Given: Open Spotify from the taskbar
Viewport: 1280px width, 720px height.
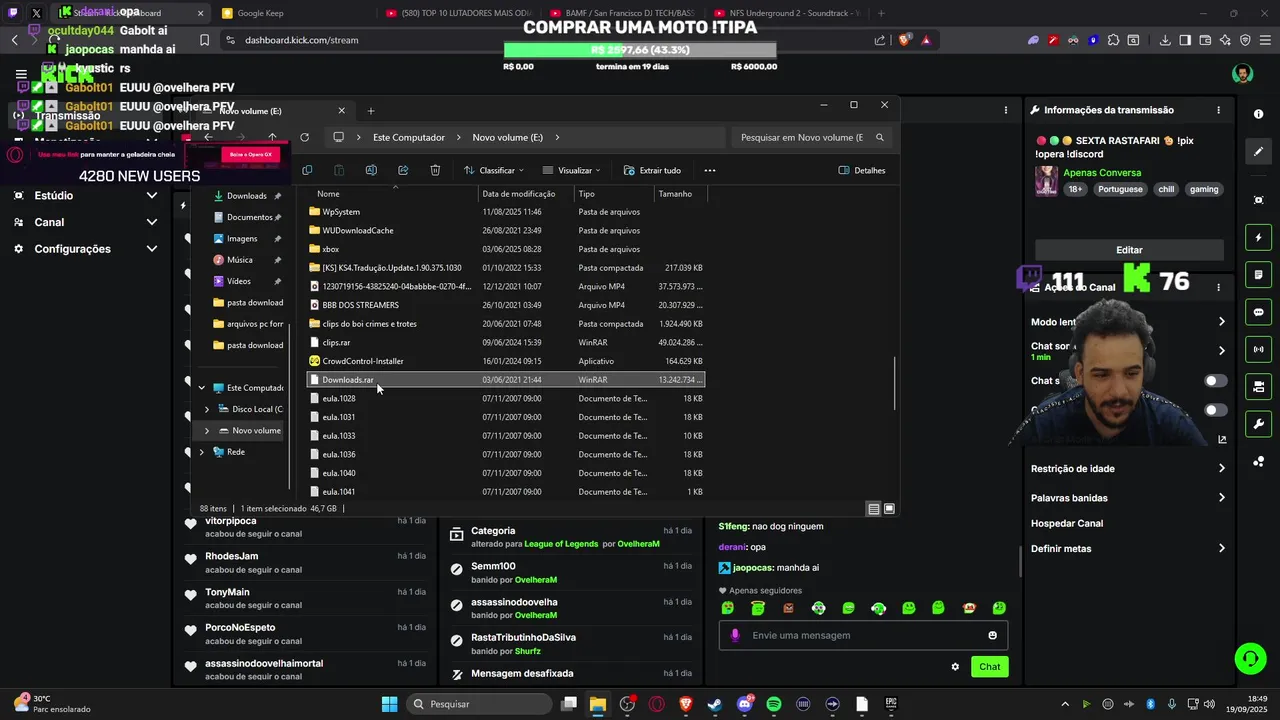Looking at the screenshot, I should (774, 704).
